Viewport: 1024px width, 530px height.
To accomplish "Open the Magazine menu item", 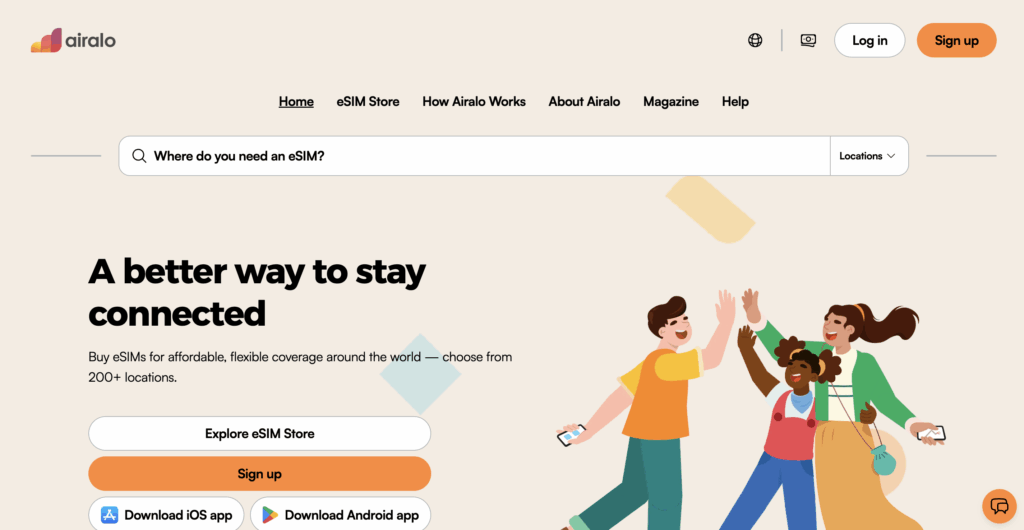I will [671, 101].
